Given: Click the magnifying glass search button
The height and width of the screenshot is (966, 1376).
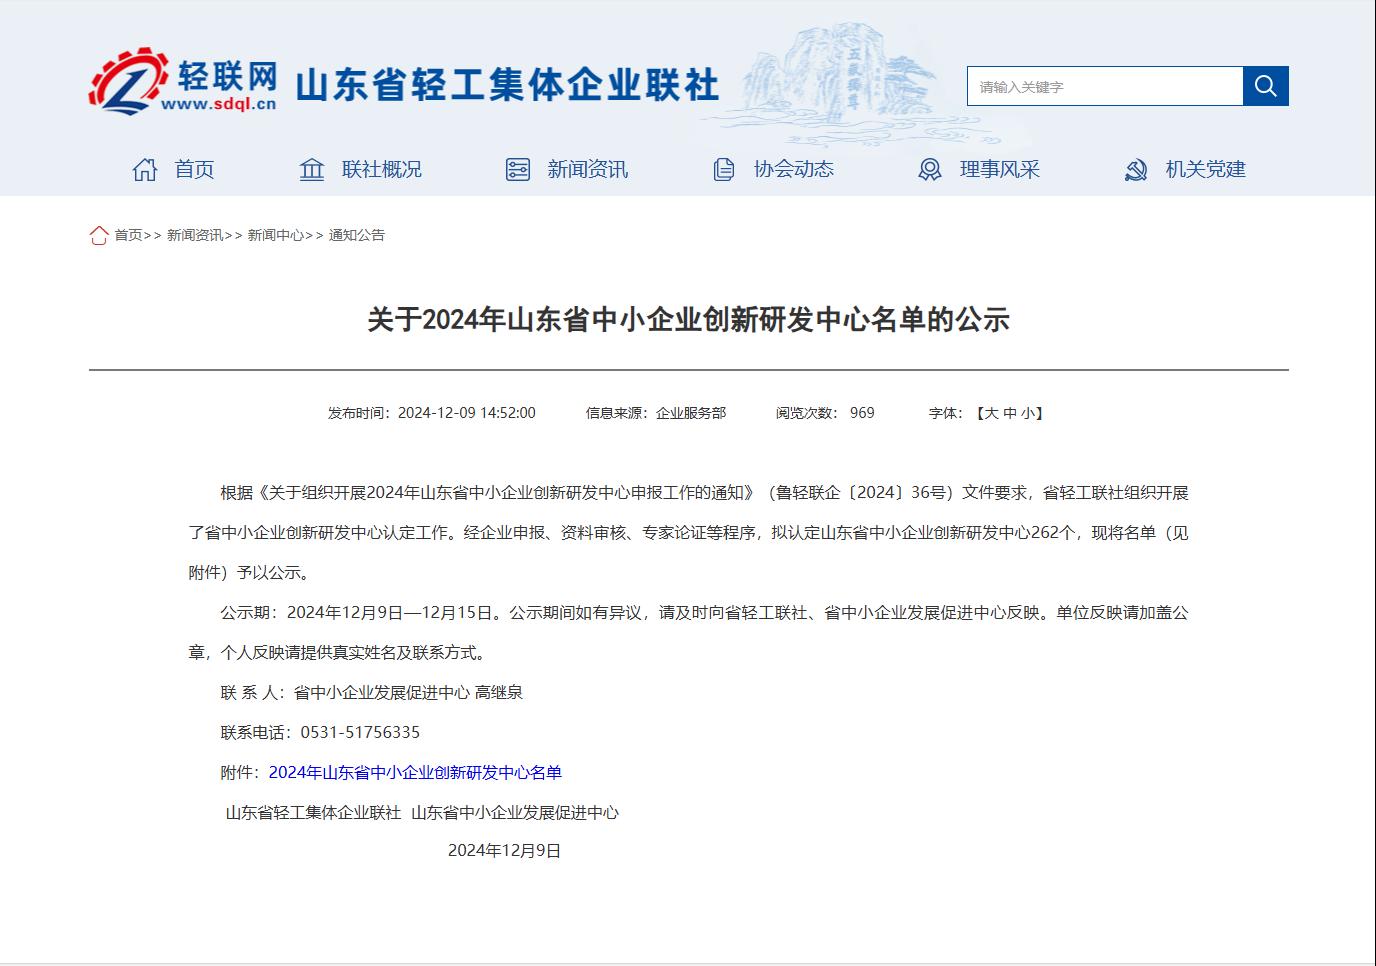Looking at the screenshot, I should click(x=1265, y=86).
